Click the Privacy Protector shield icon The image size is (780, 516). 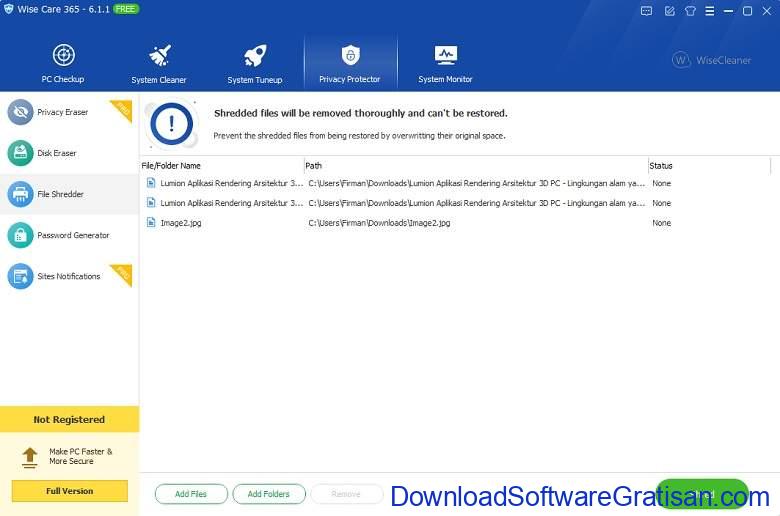tap(351, 55)
